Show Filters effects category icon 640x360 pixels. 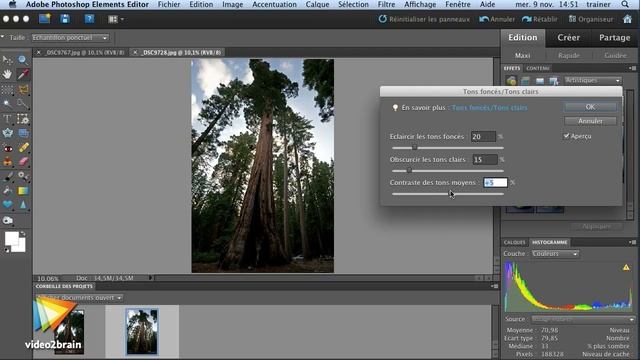511,80
